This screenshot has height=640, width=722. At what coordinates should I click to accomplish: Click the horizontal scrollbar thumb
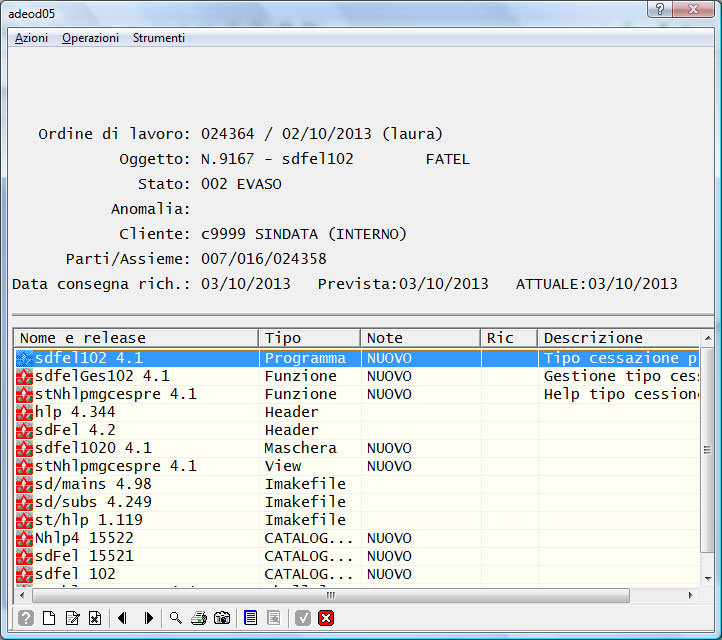331,595
